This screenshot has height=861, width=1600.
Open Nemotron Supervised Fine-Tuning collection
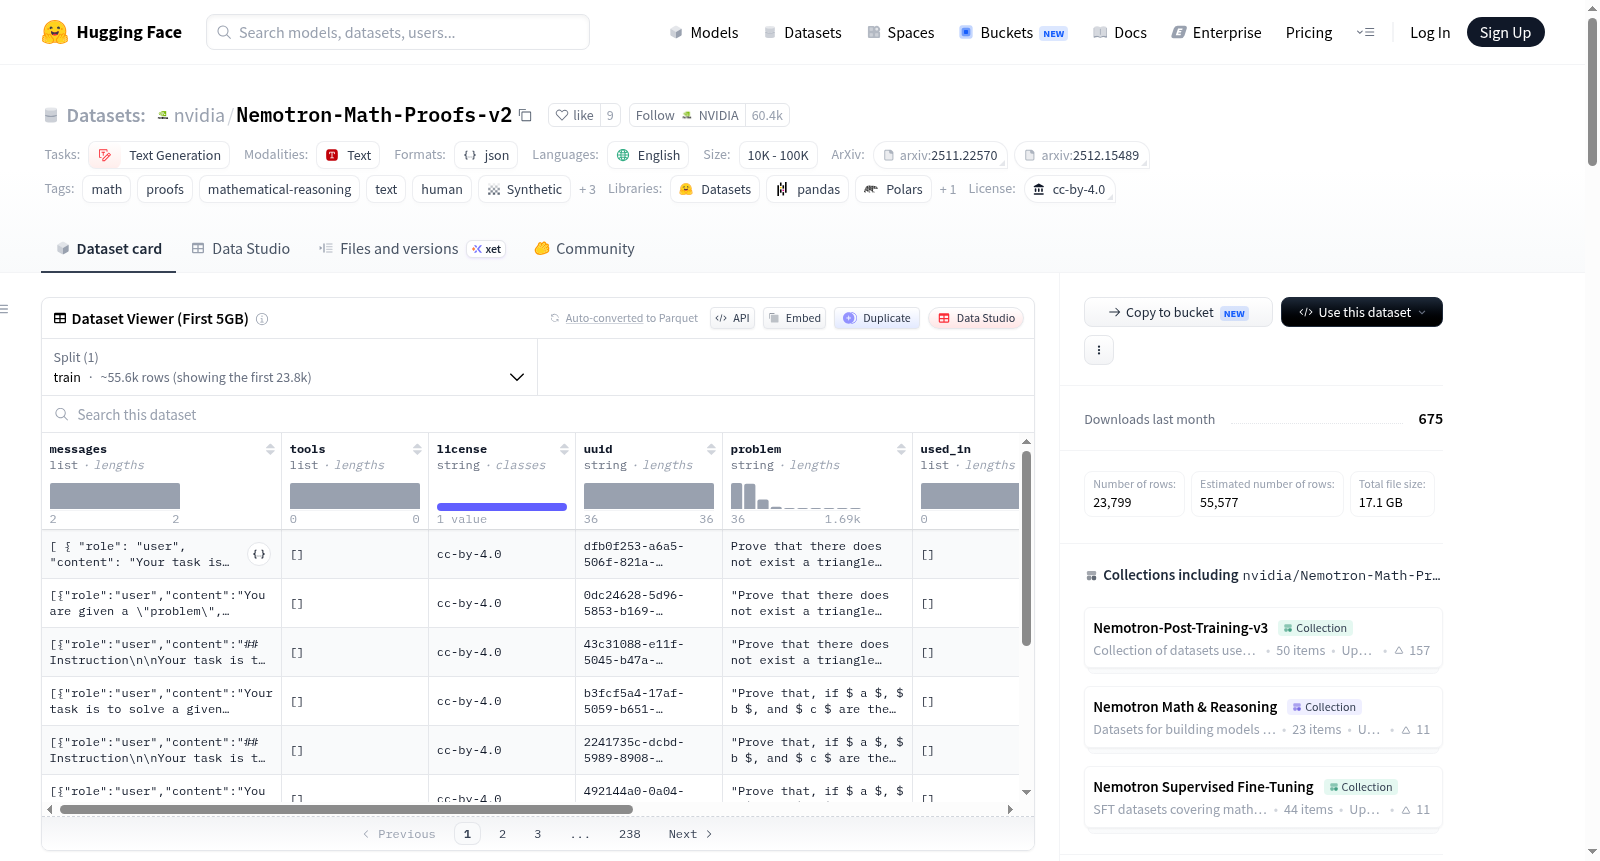[x=1263, y=797]
